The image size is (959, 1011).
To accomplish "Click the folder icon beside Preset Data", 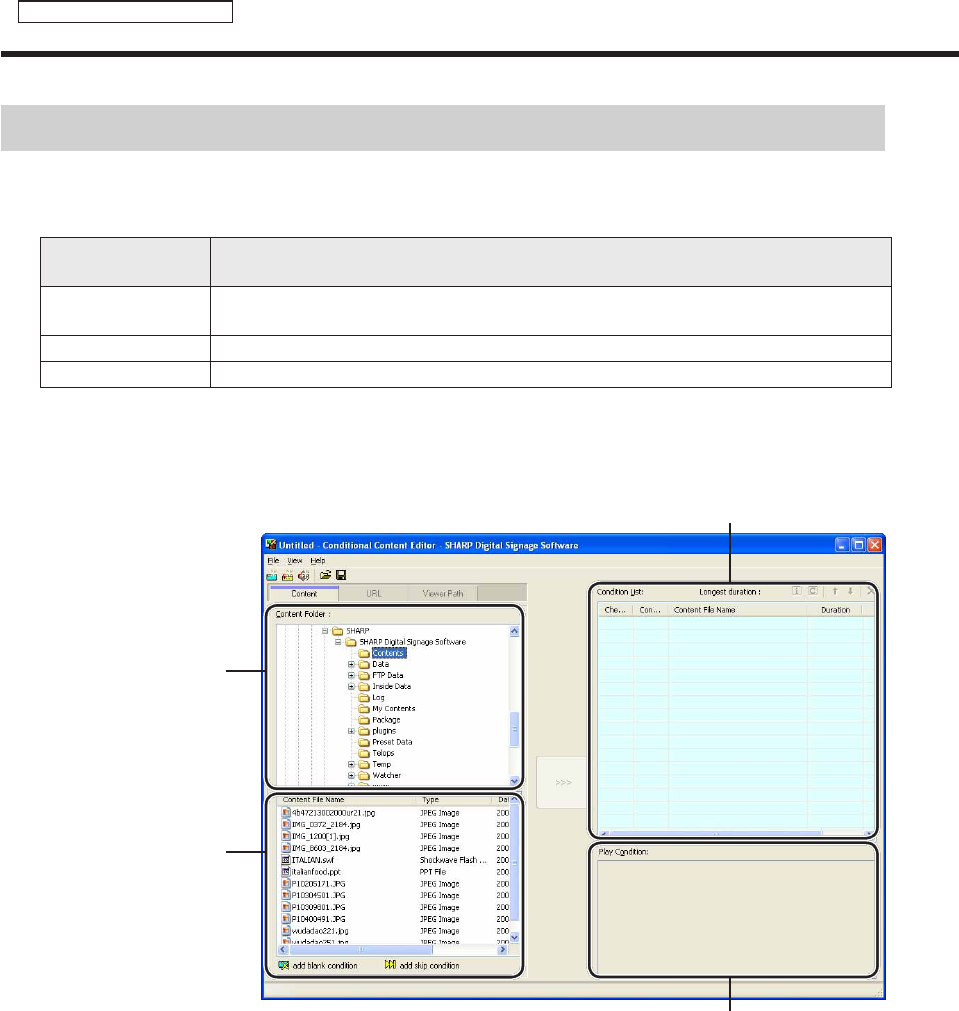I will [x=364, y=742].
